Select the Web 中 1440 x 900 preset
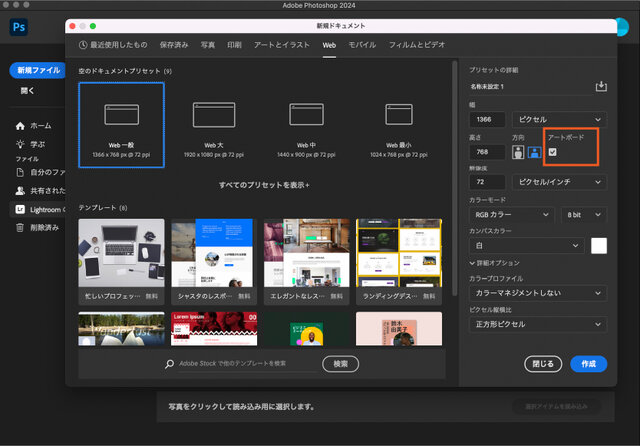The image size is (640, 446). click(306, 125)
